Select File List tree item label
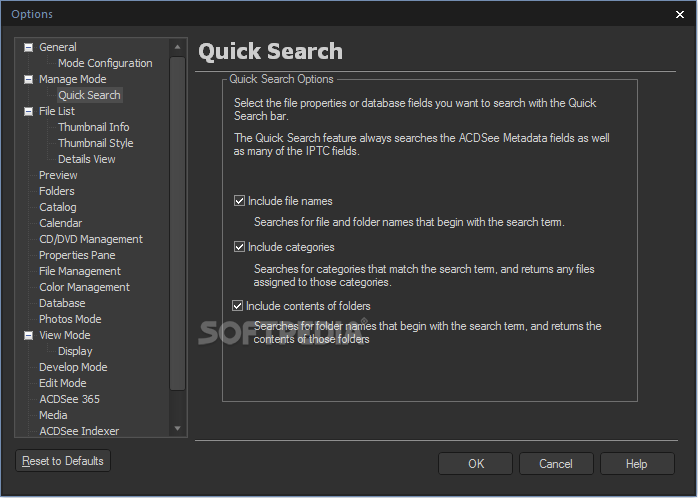The image size is (698, 498). point(57,111)
